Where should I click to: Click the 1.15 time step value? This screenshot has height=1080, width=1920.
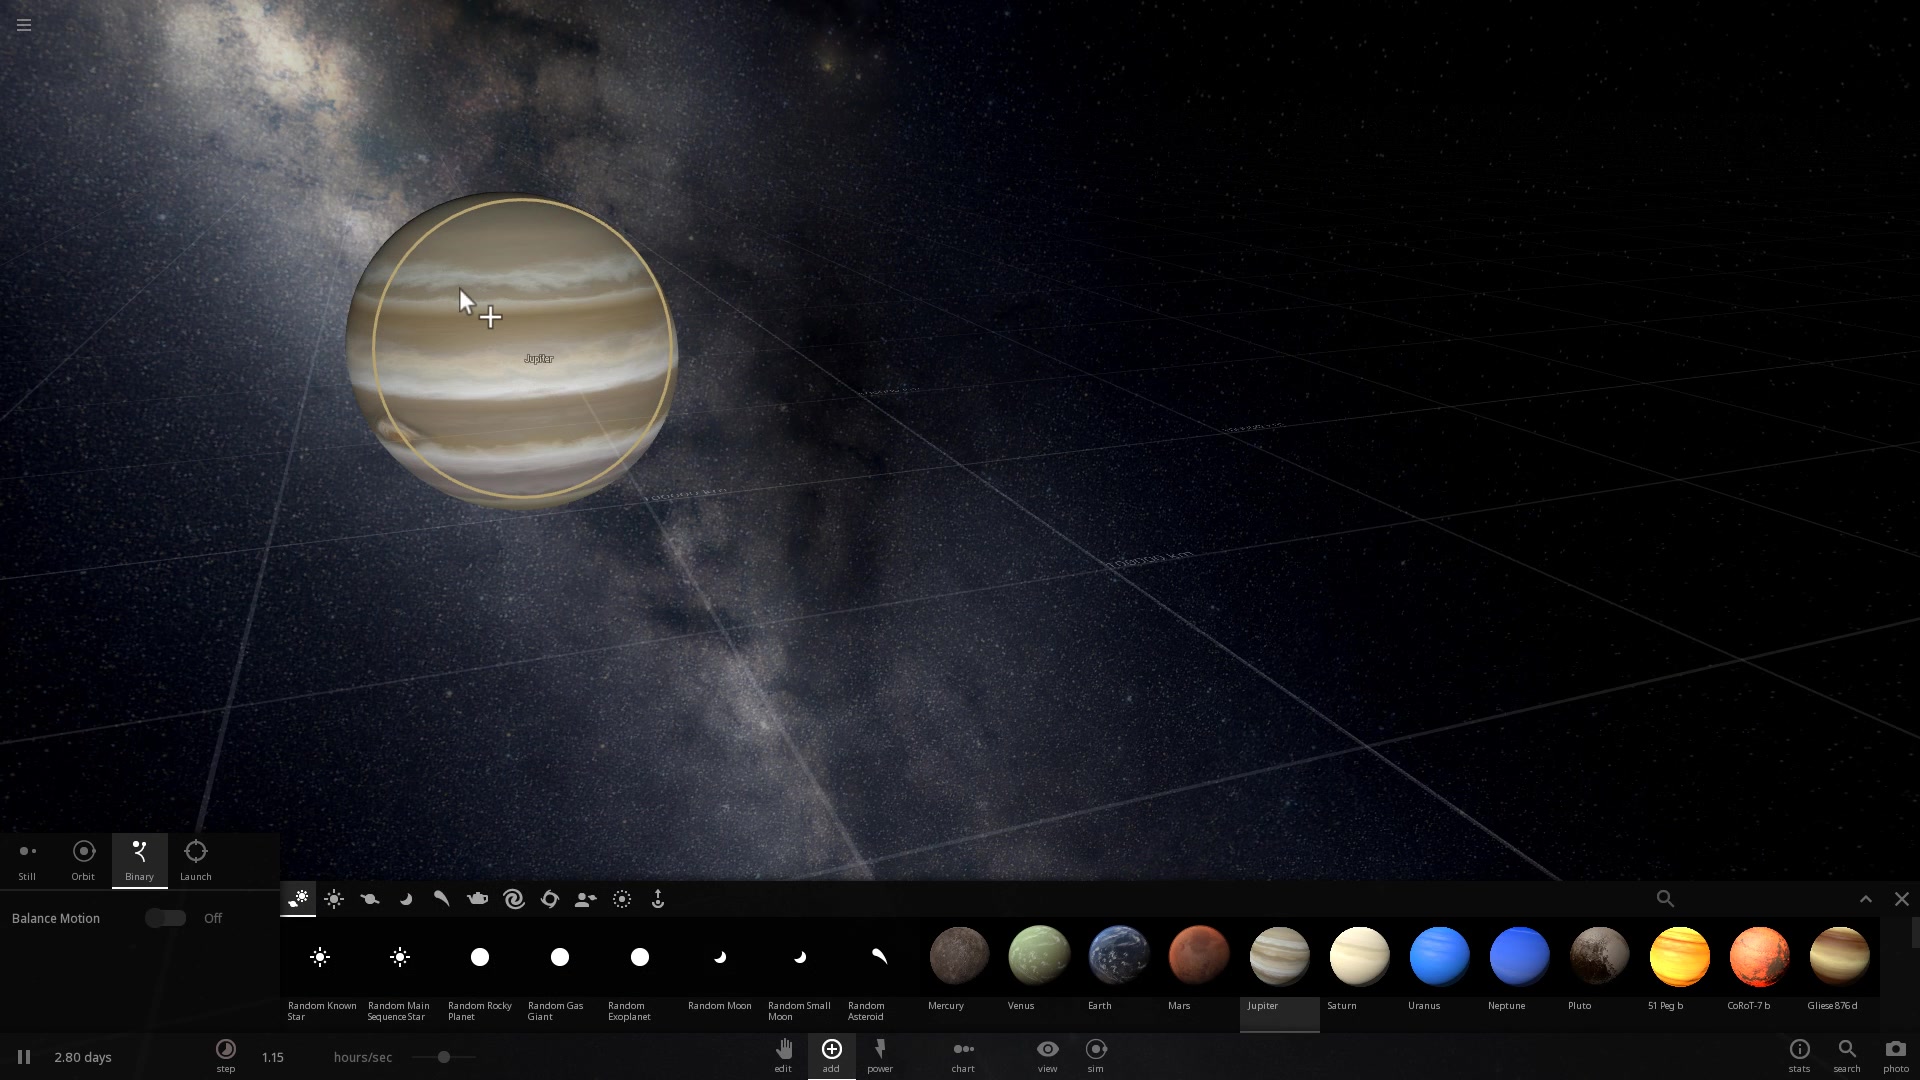pyautogui.click(x=273, y=1057)
